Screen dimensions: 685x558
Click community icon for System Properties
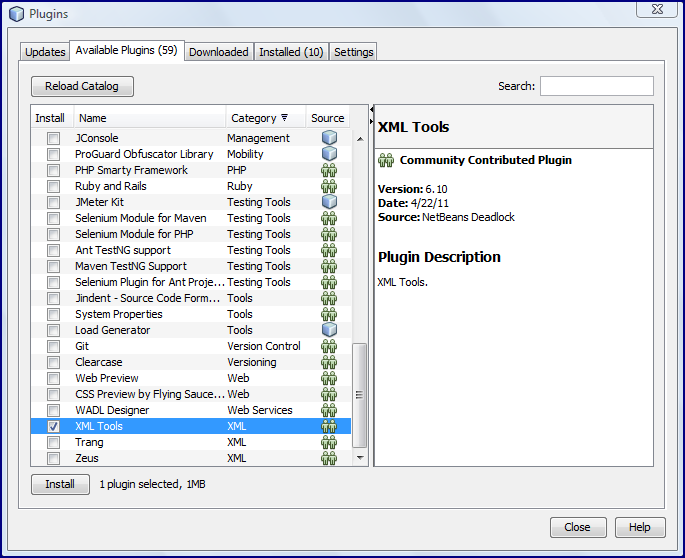point(329,314)
